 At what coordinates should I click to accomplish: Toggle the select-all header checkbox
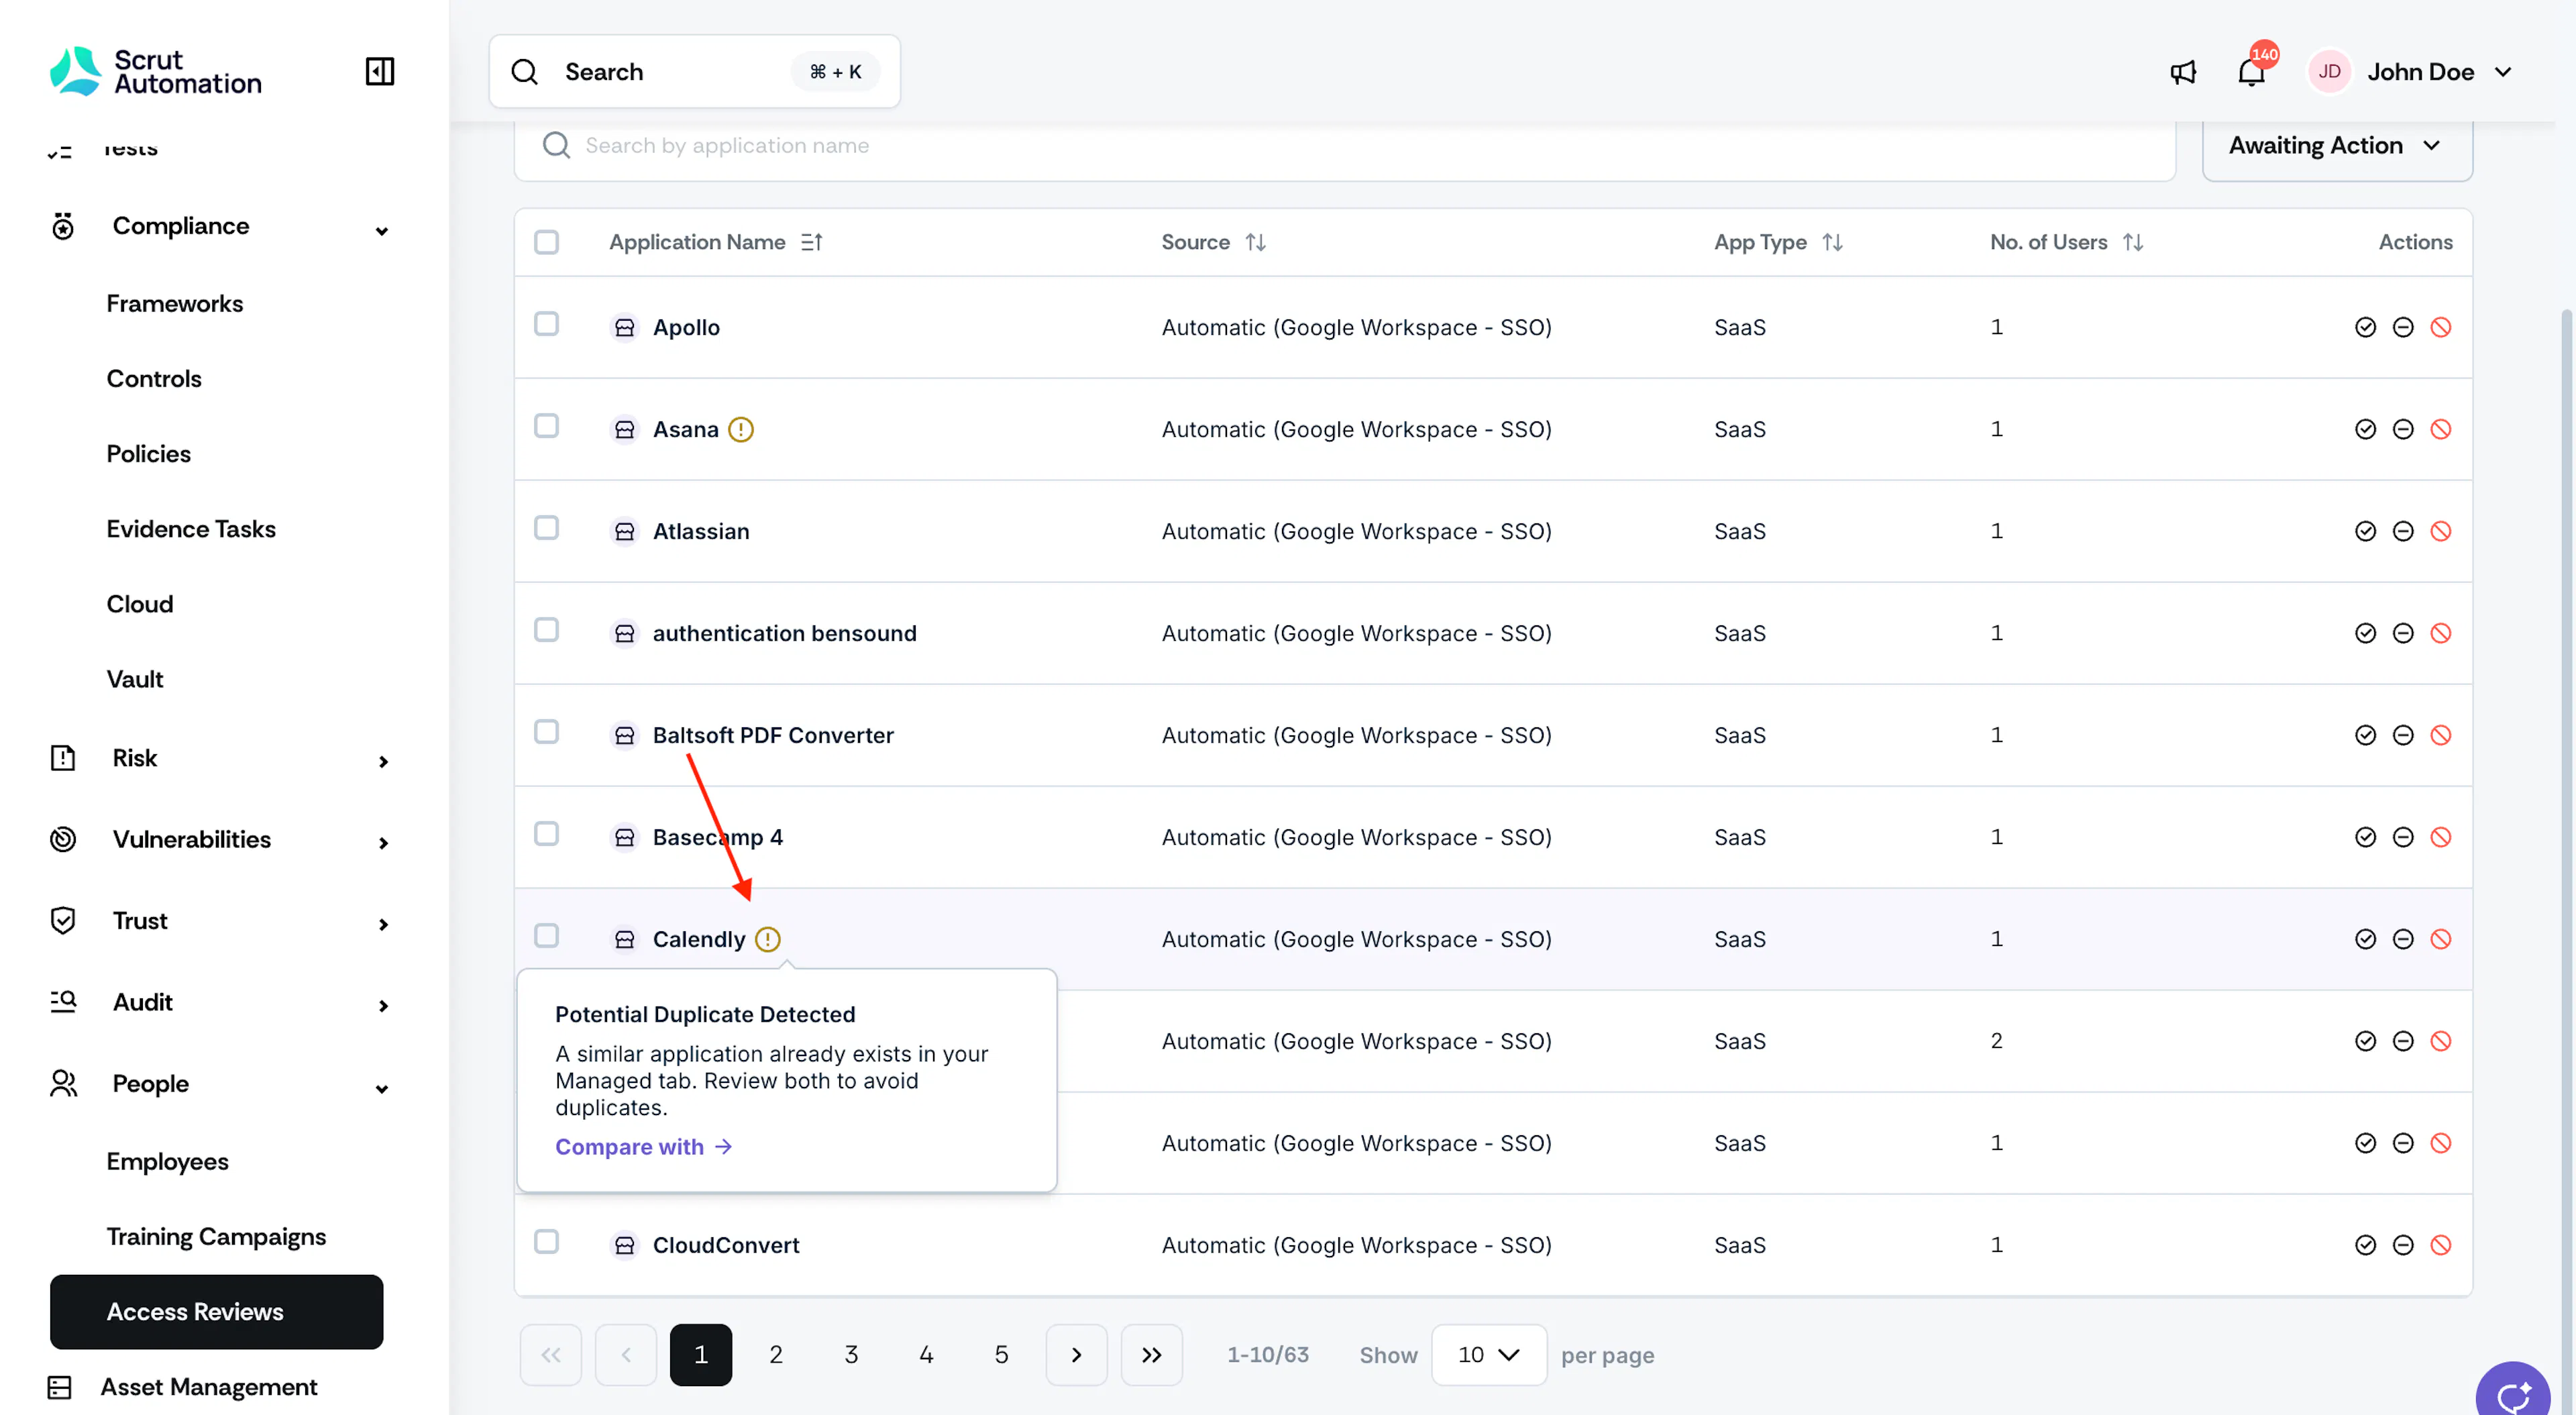pos(546,242)
